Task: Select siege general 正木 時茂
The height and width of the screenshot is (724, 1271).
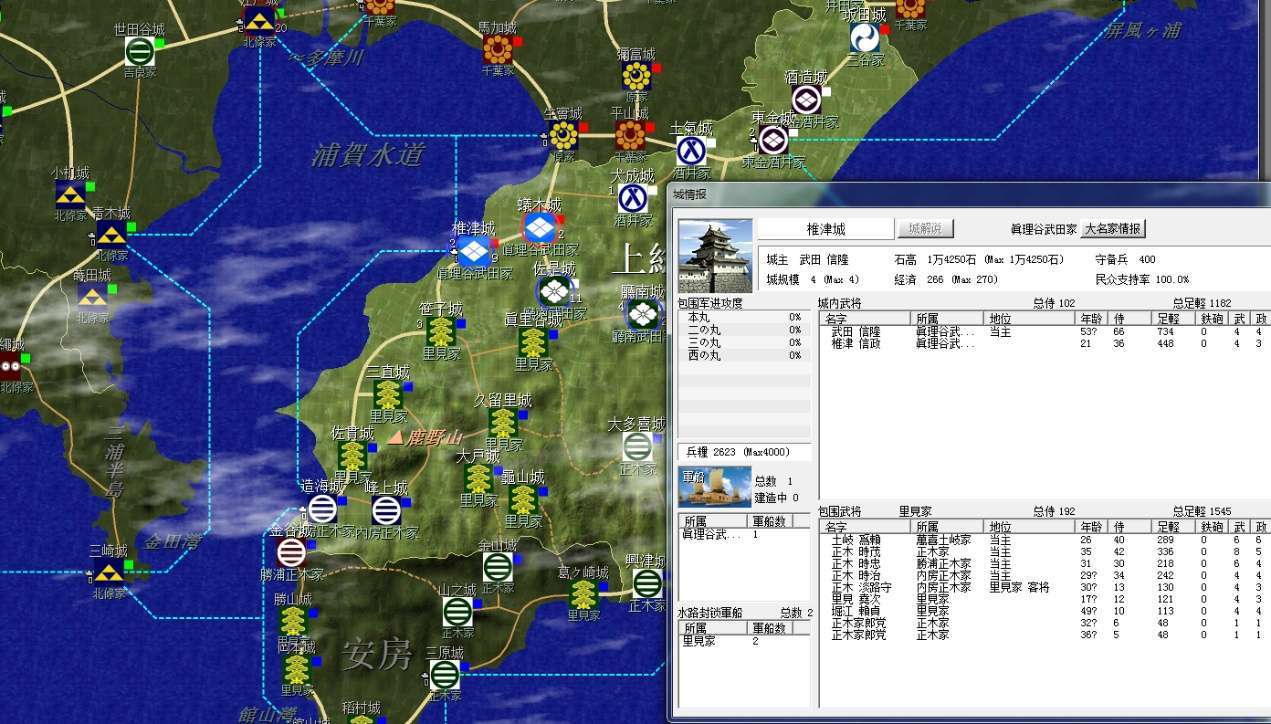Action: tap(1044, 552)
